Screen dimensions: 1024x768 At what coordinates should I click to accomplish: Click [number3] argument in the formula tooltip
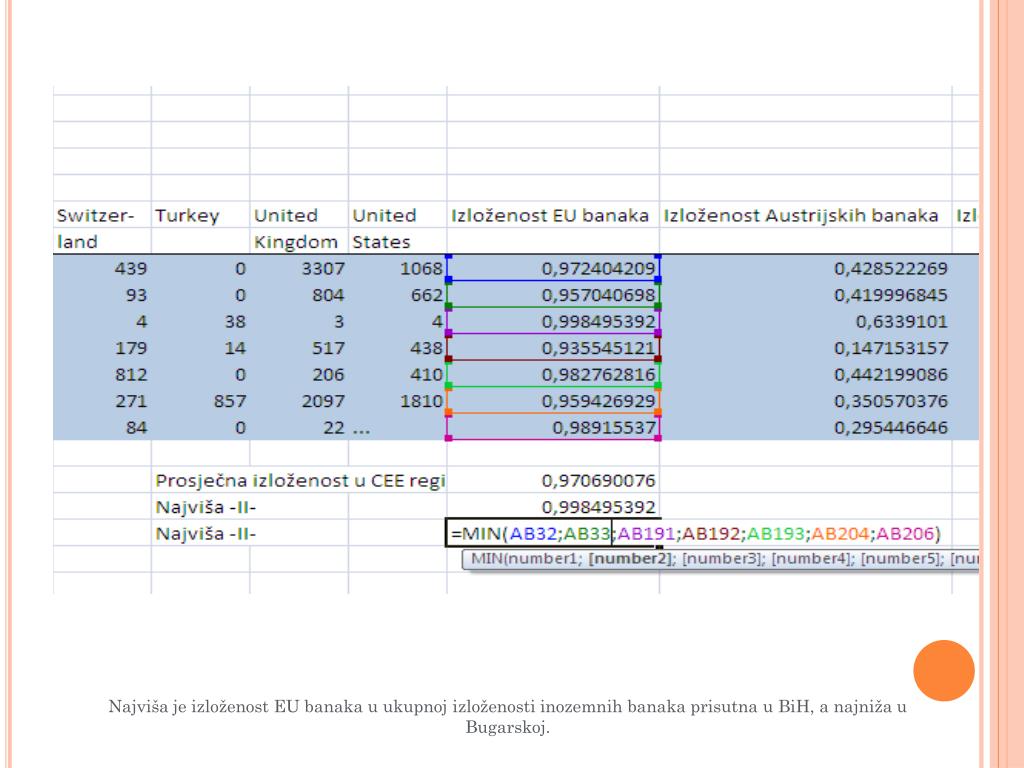pos(718,558)
